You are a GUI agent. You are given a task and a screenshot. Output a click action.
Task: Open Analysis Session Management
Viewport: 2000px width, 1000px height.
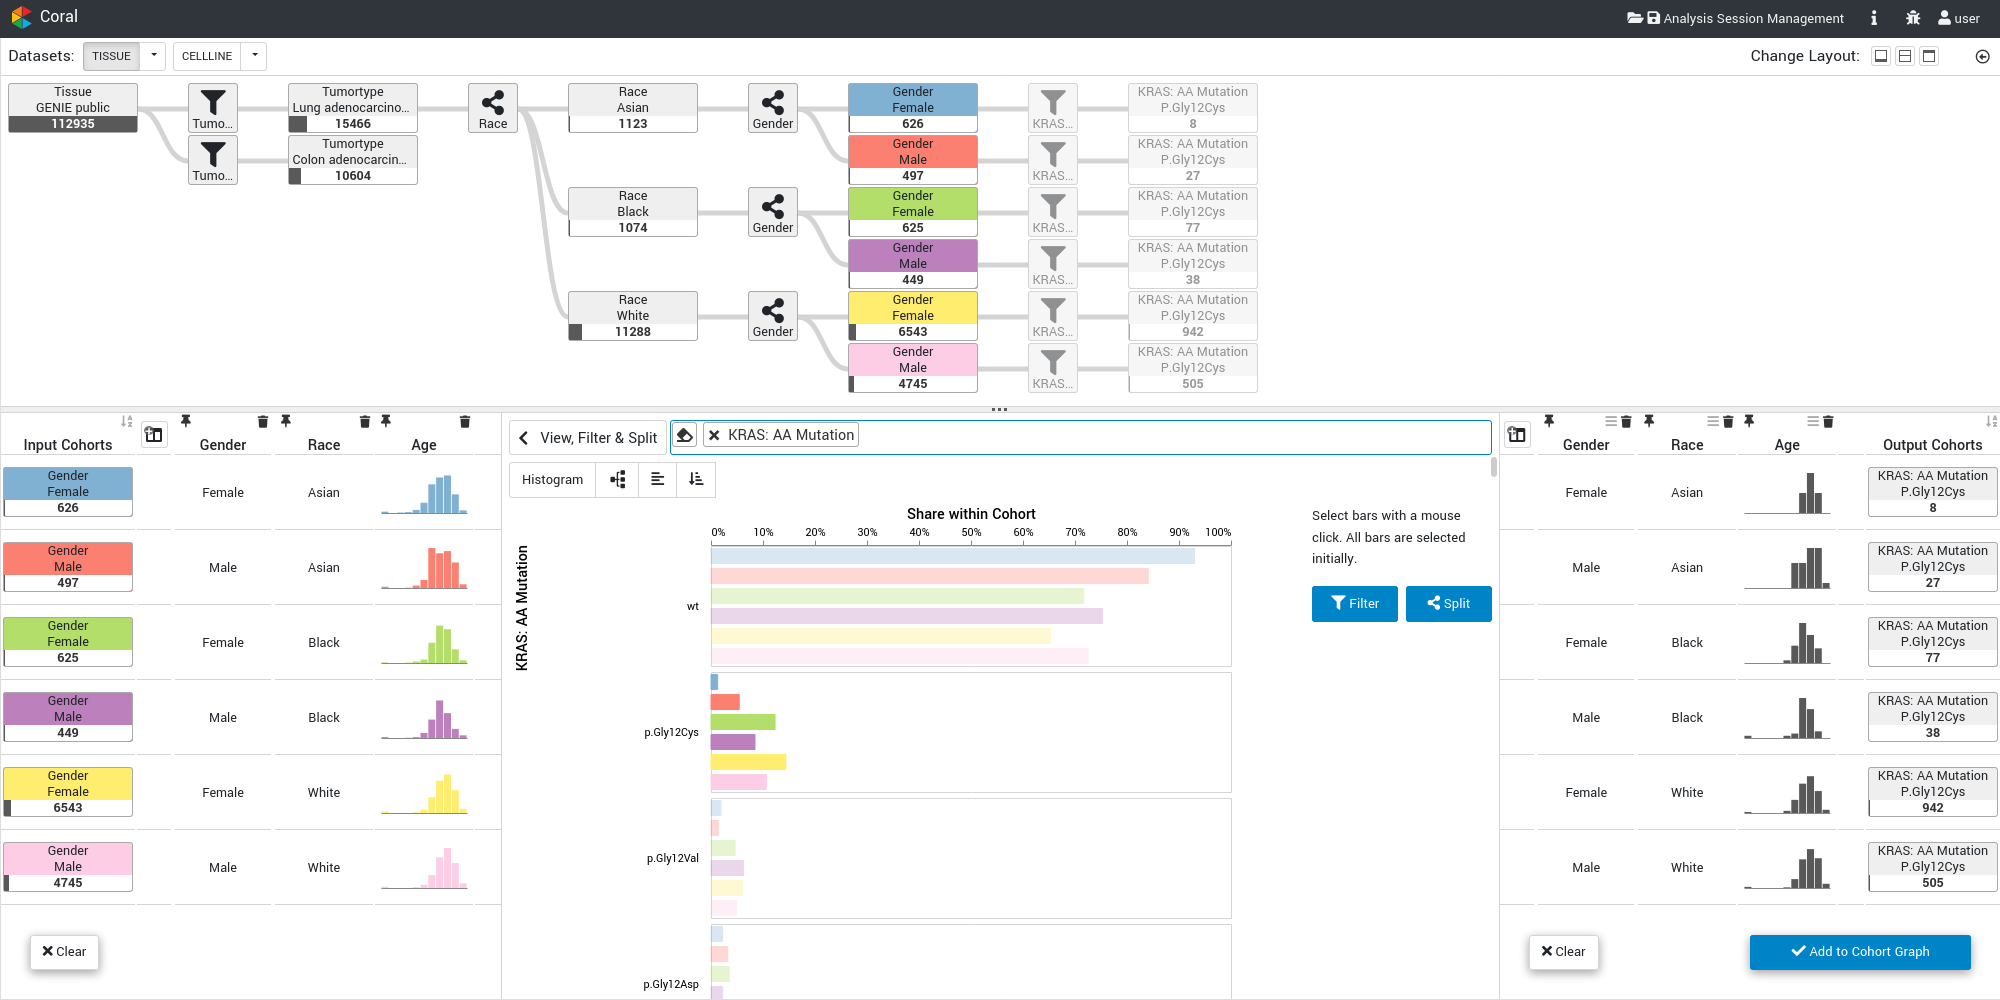coord(1735,18)
